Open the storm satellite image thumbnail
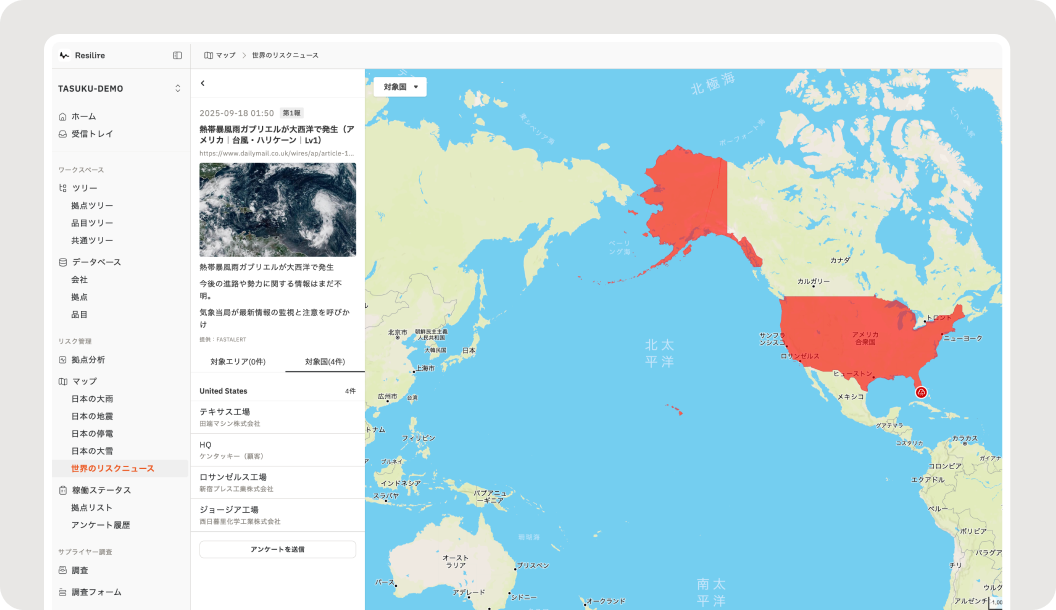This screenshot has height=610, width=1056. click(277, 209)
